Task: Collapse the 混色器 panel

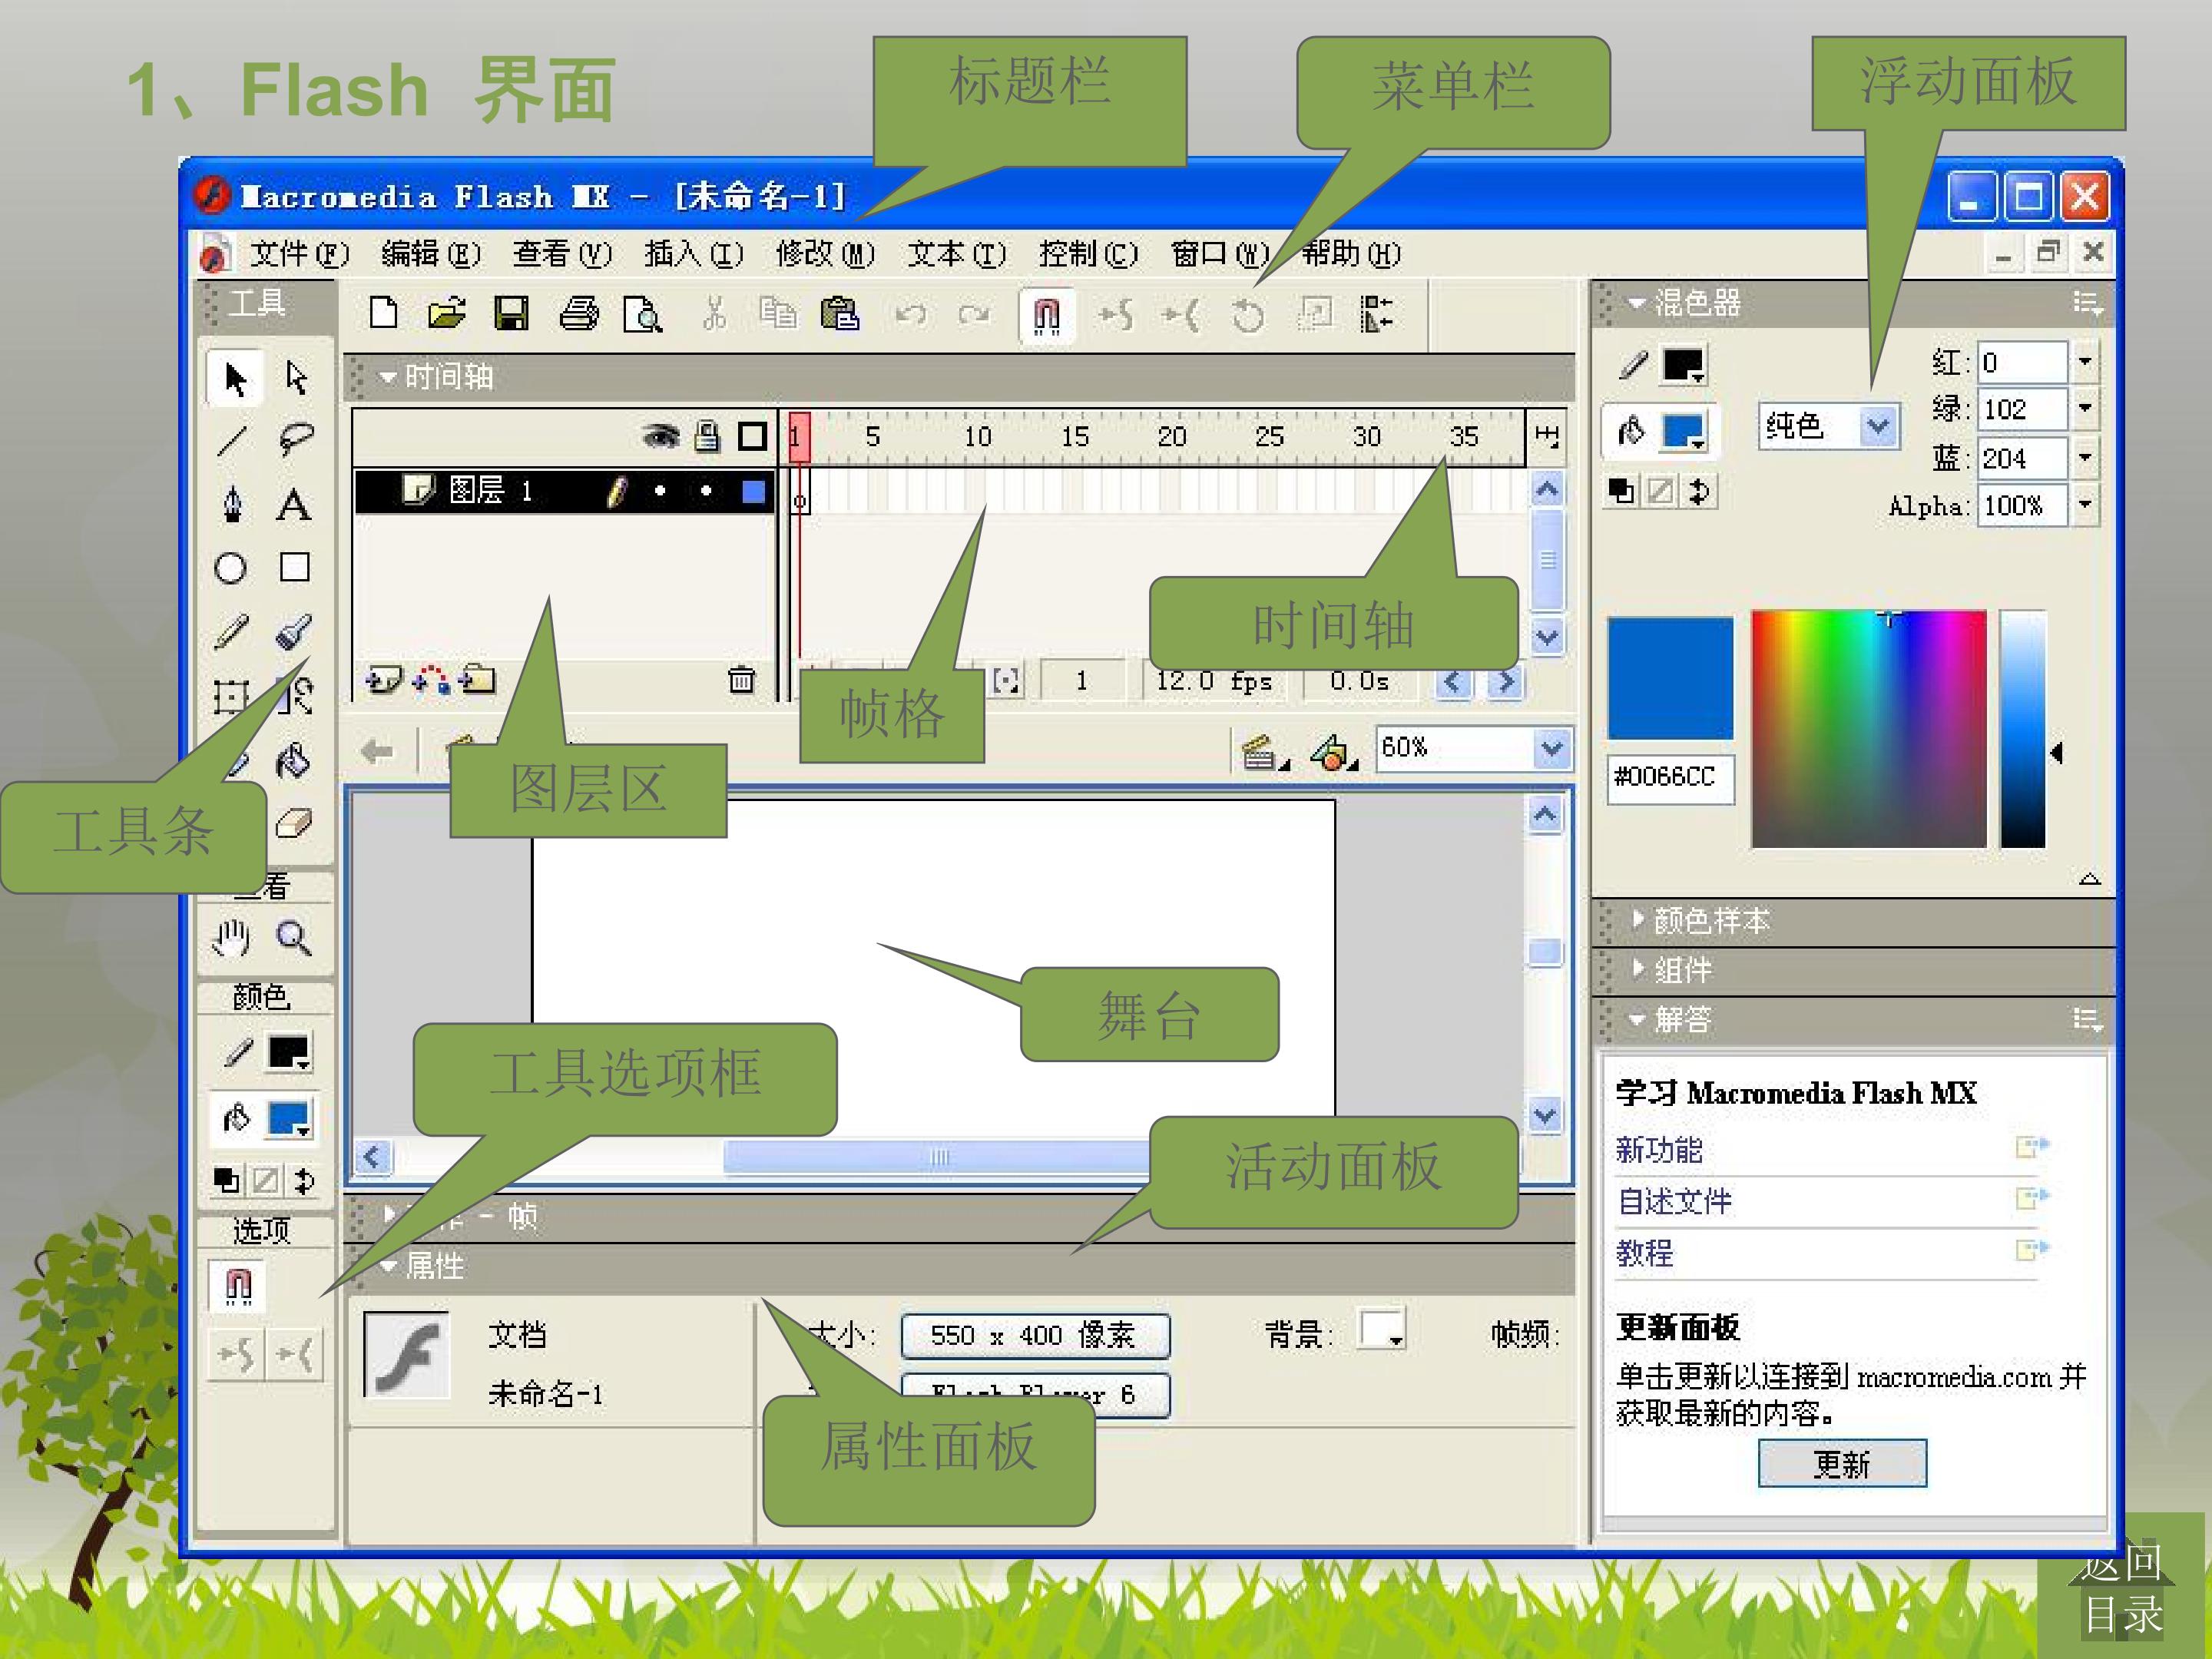Action: point(1636,302)
